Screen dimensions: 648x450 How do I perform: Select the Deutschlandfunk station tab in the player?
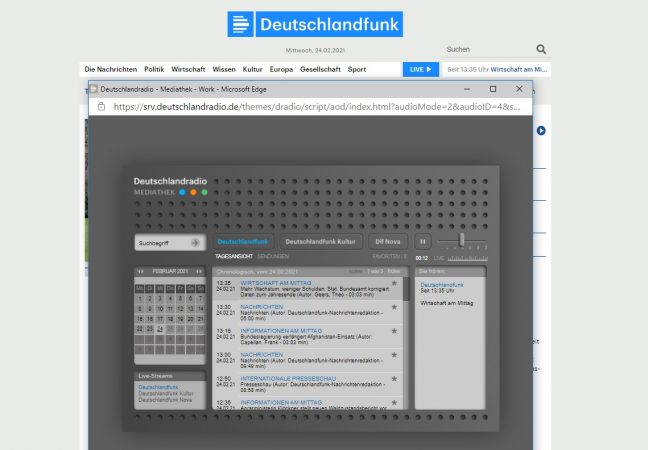(243, 242)
